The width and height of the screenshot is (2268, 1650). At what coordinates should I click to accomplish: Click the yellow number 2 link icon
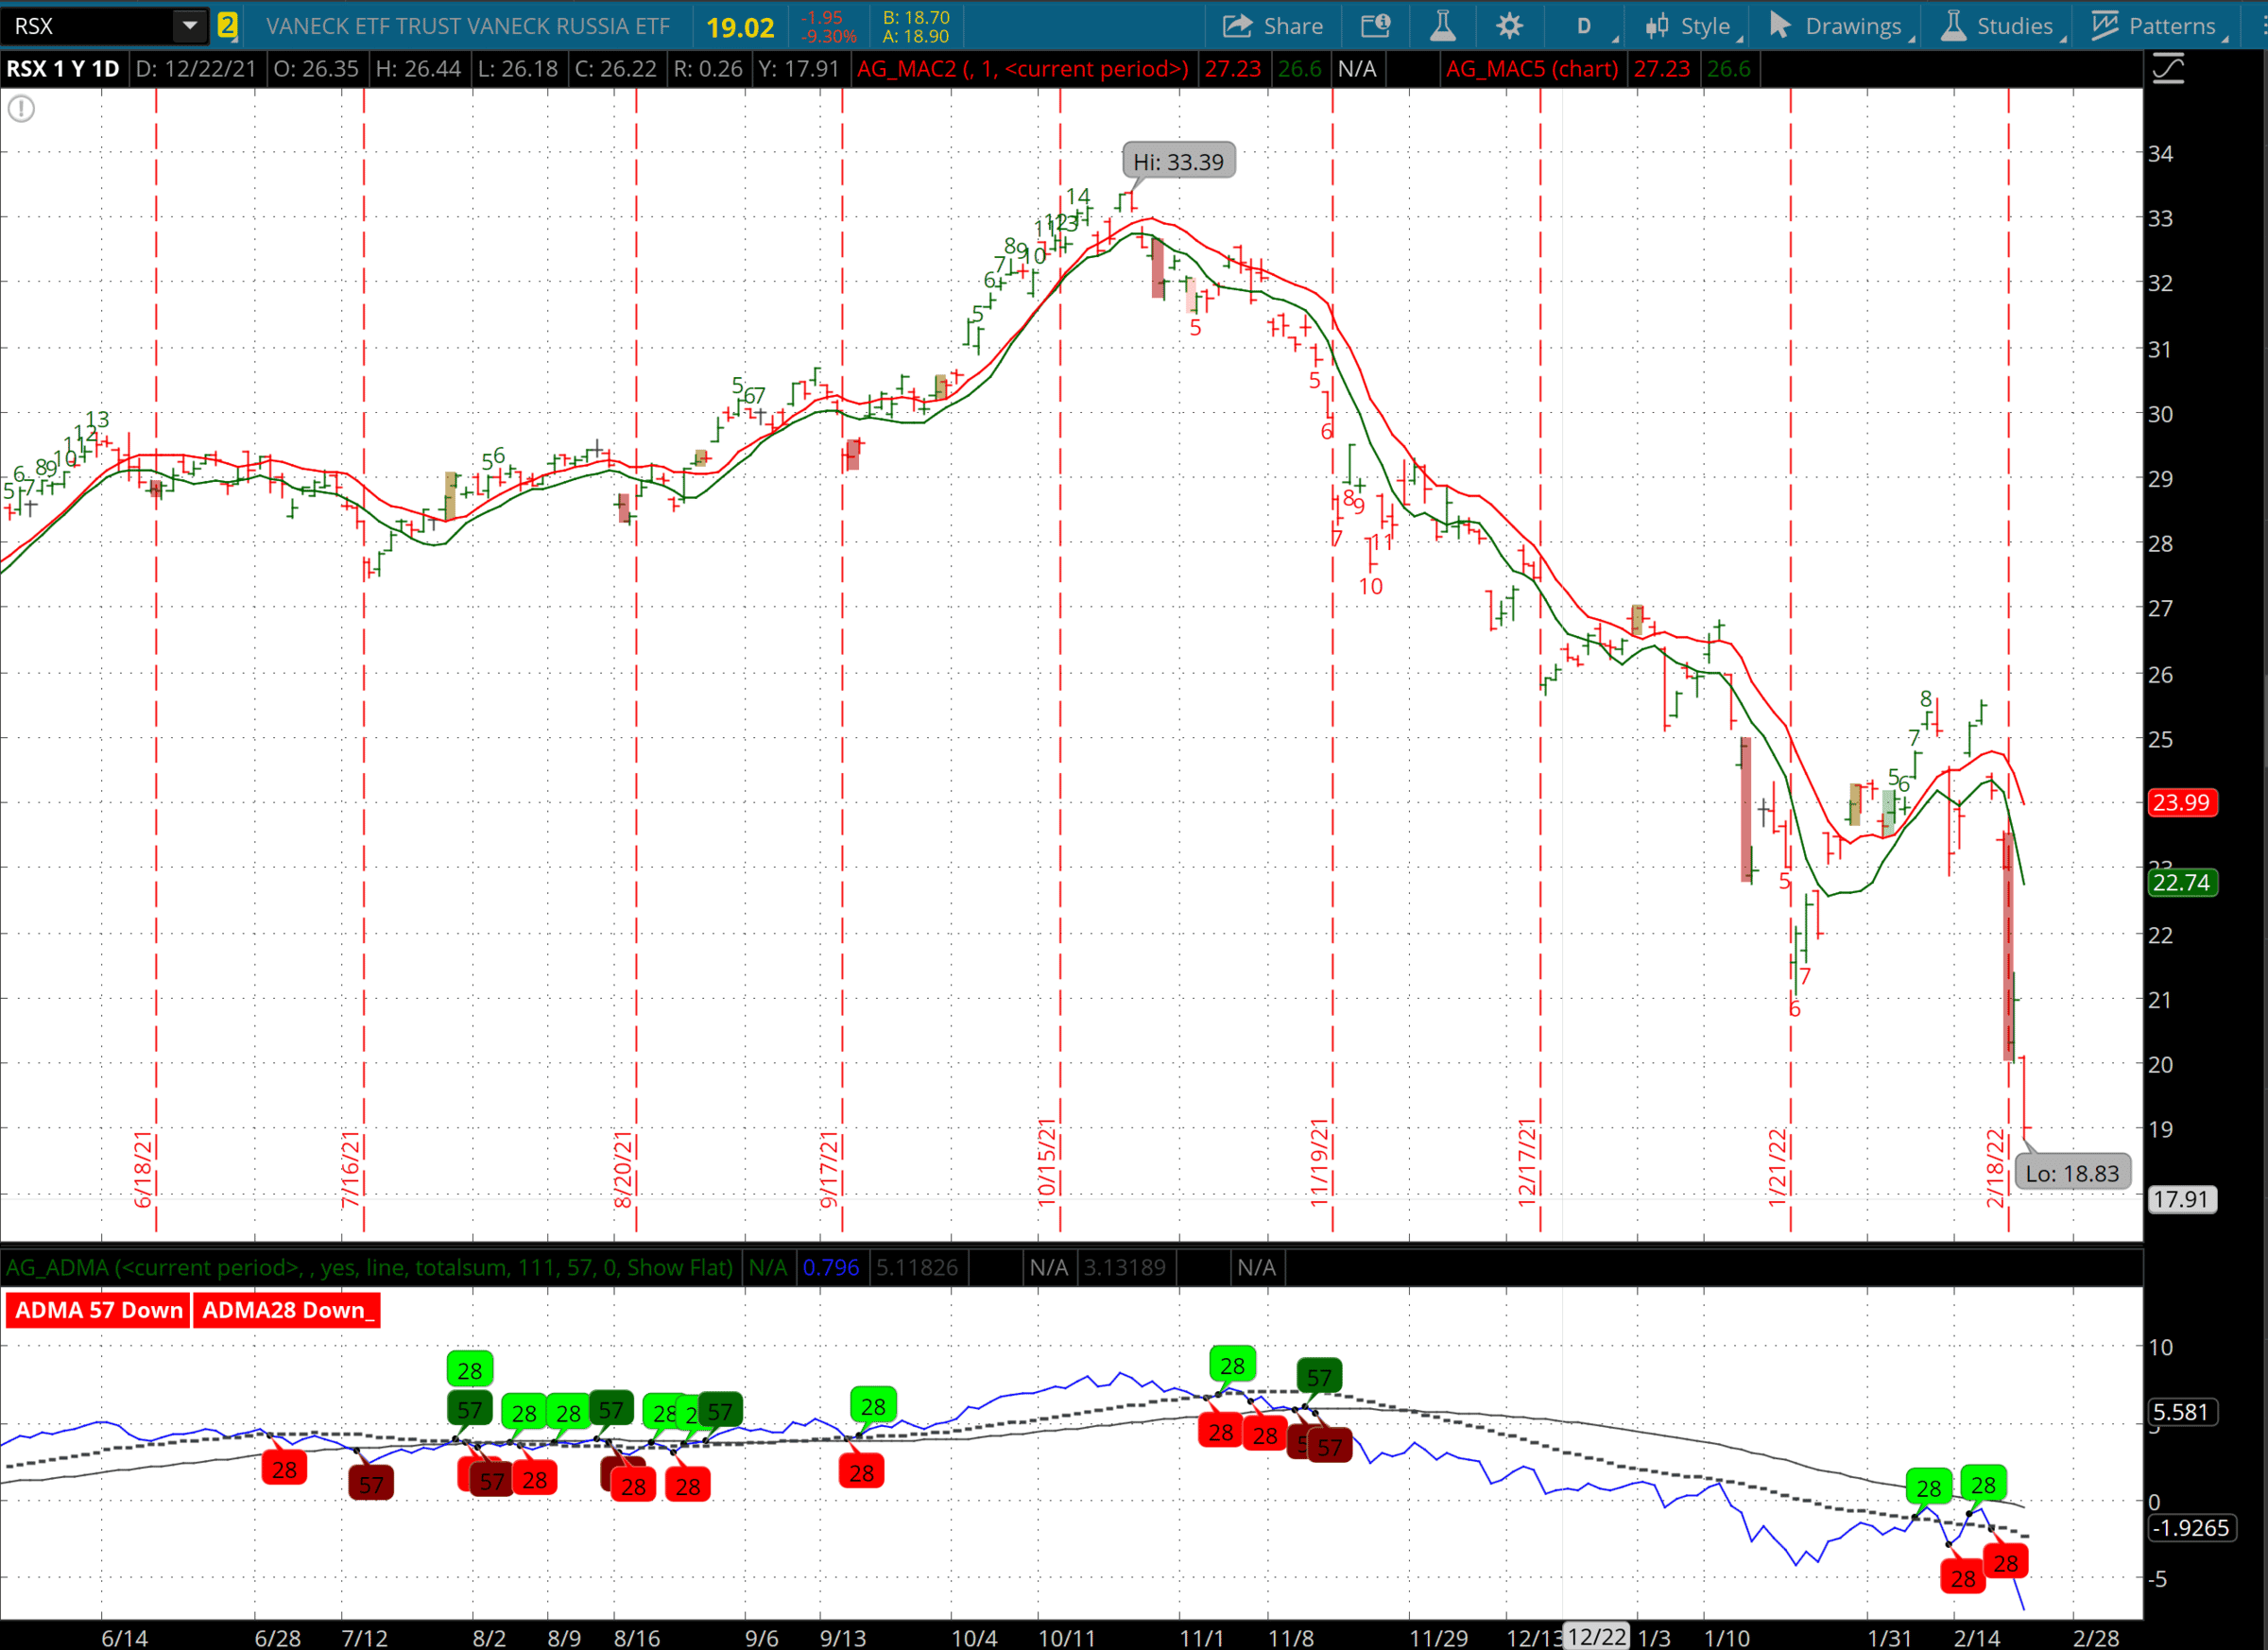click(228, 26)
